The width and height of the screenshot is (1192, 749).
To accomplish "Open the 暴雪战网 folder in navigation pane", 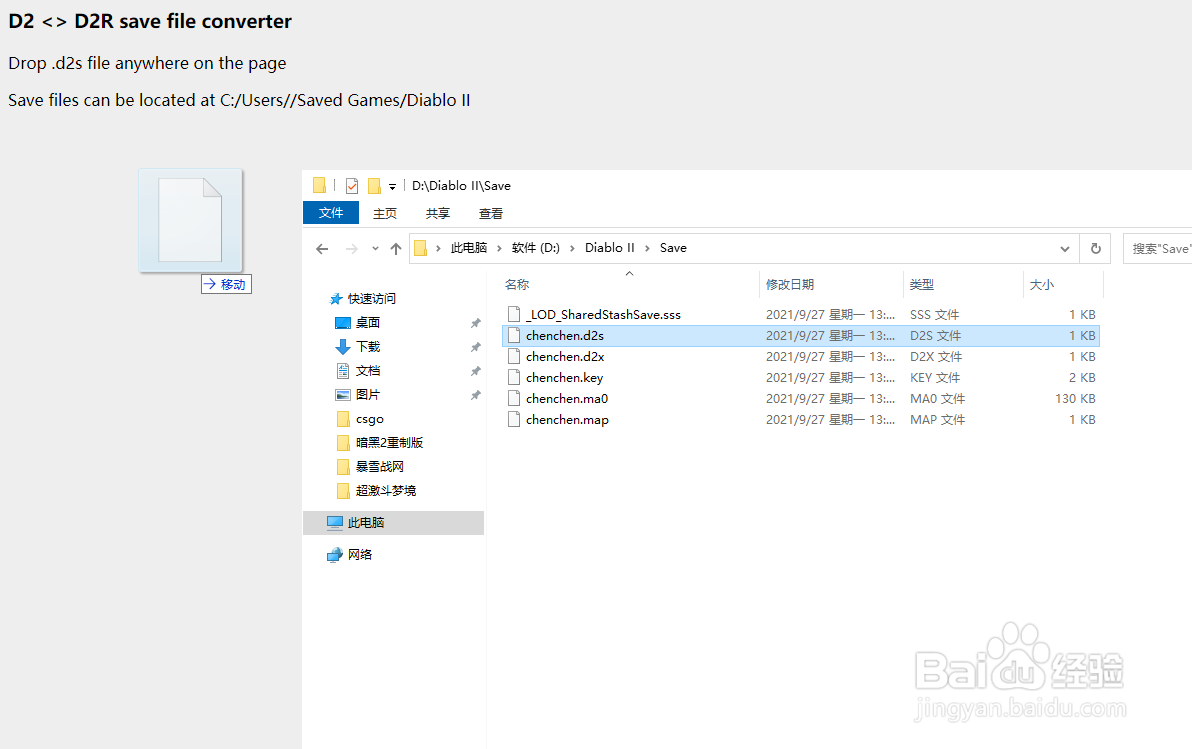I will coord(379,467).
